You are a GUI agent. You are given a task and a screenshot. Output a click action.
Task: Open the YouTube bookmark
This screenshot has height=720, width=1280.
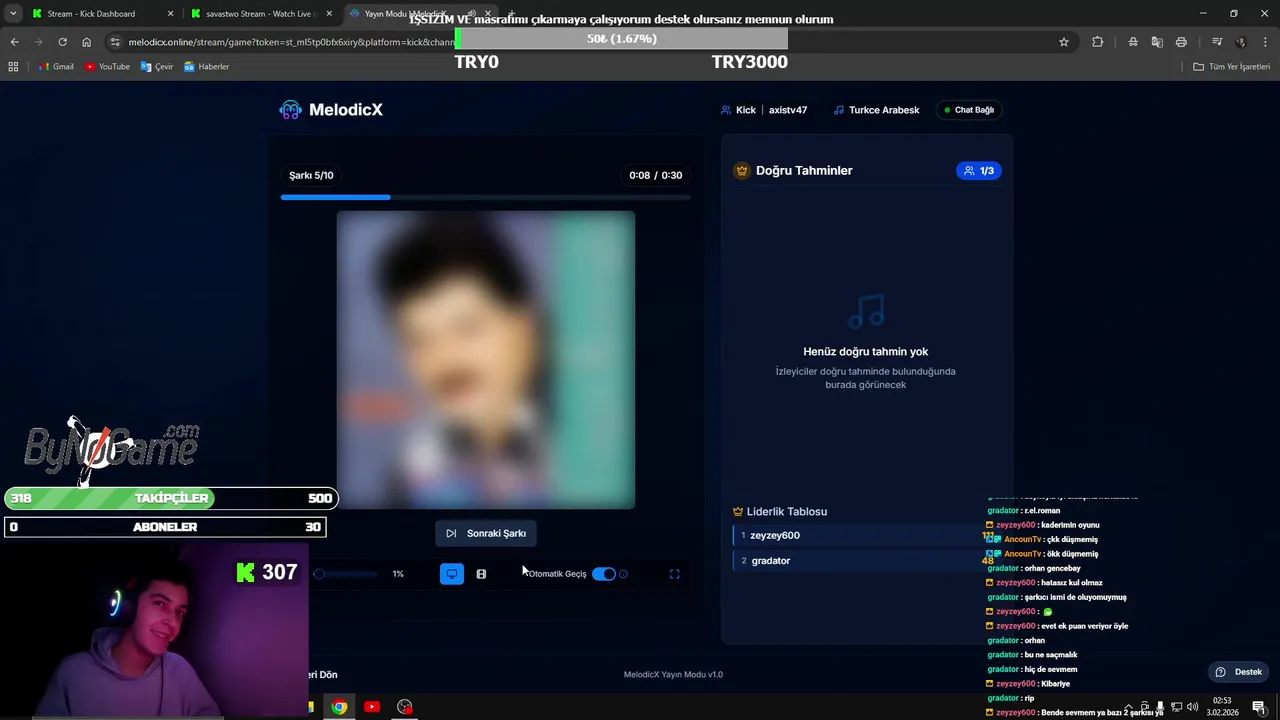[107, 67]
